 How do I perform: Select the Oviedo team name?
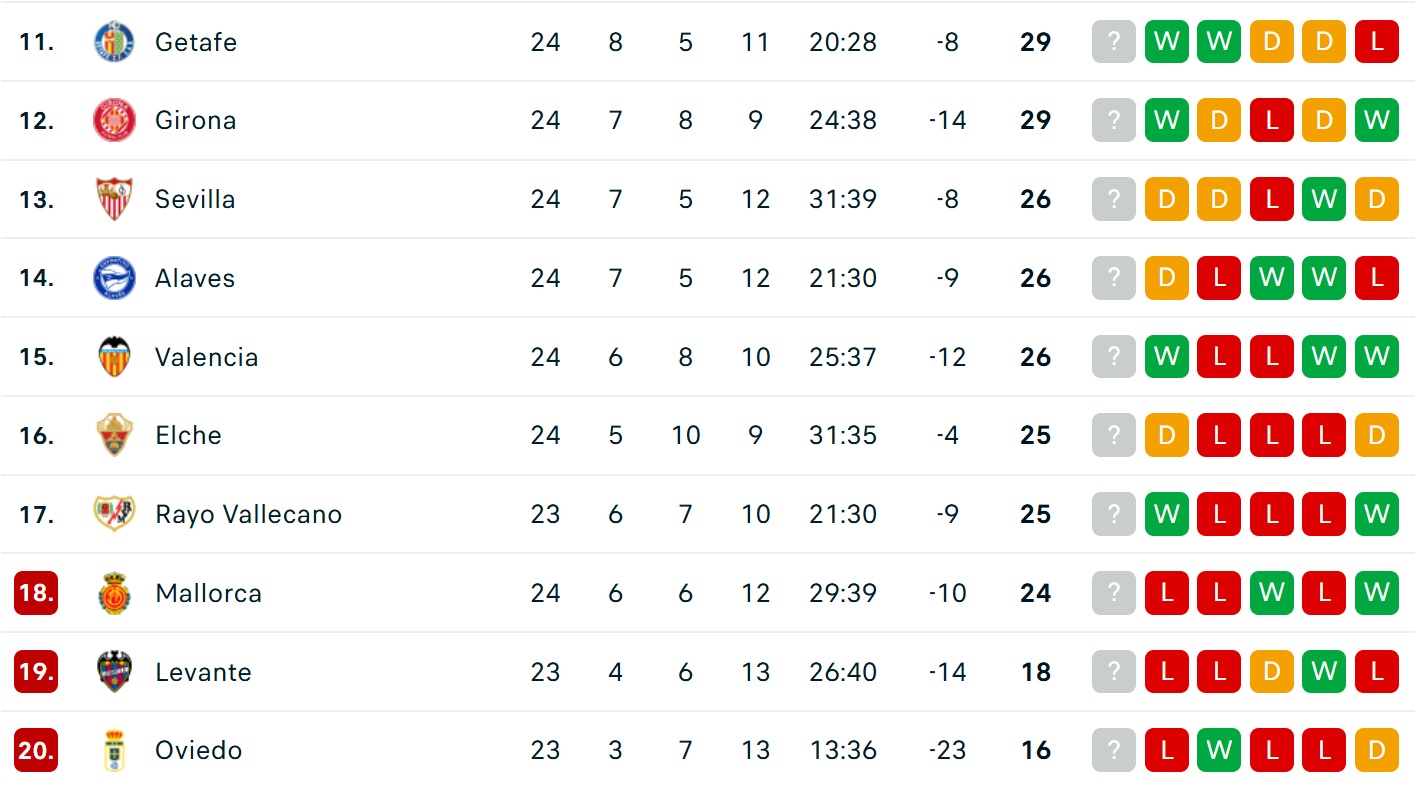pos(198,750)
